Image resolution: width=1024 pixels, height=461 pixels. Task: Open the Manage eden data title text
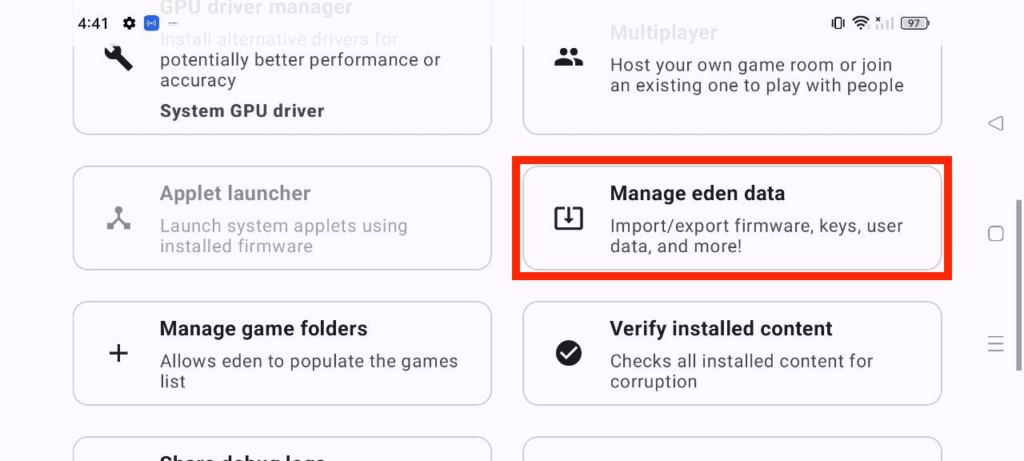pyautogui.click(x=697, y=193)
